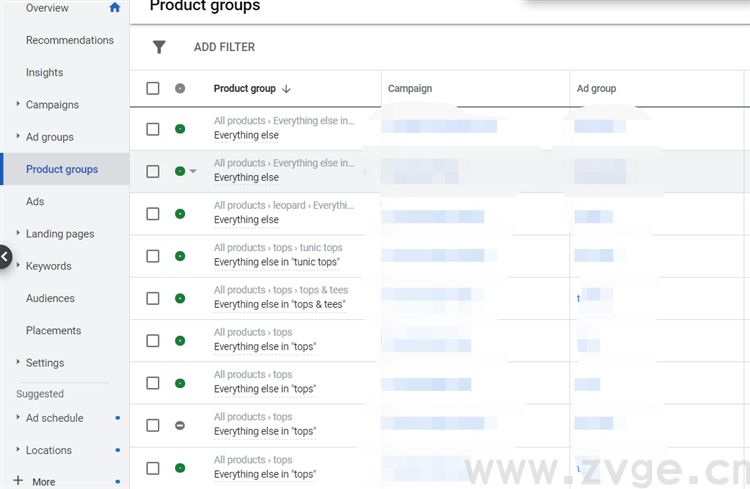Image resolution: width=750 pixels, height=489 pixels.
Task: Click the green status dot in first row
Action: coord(180,129)
